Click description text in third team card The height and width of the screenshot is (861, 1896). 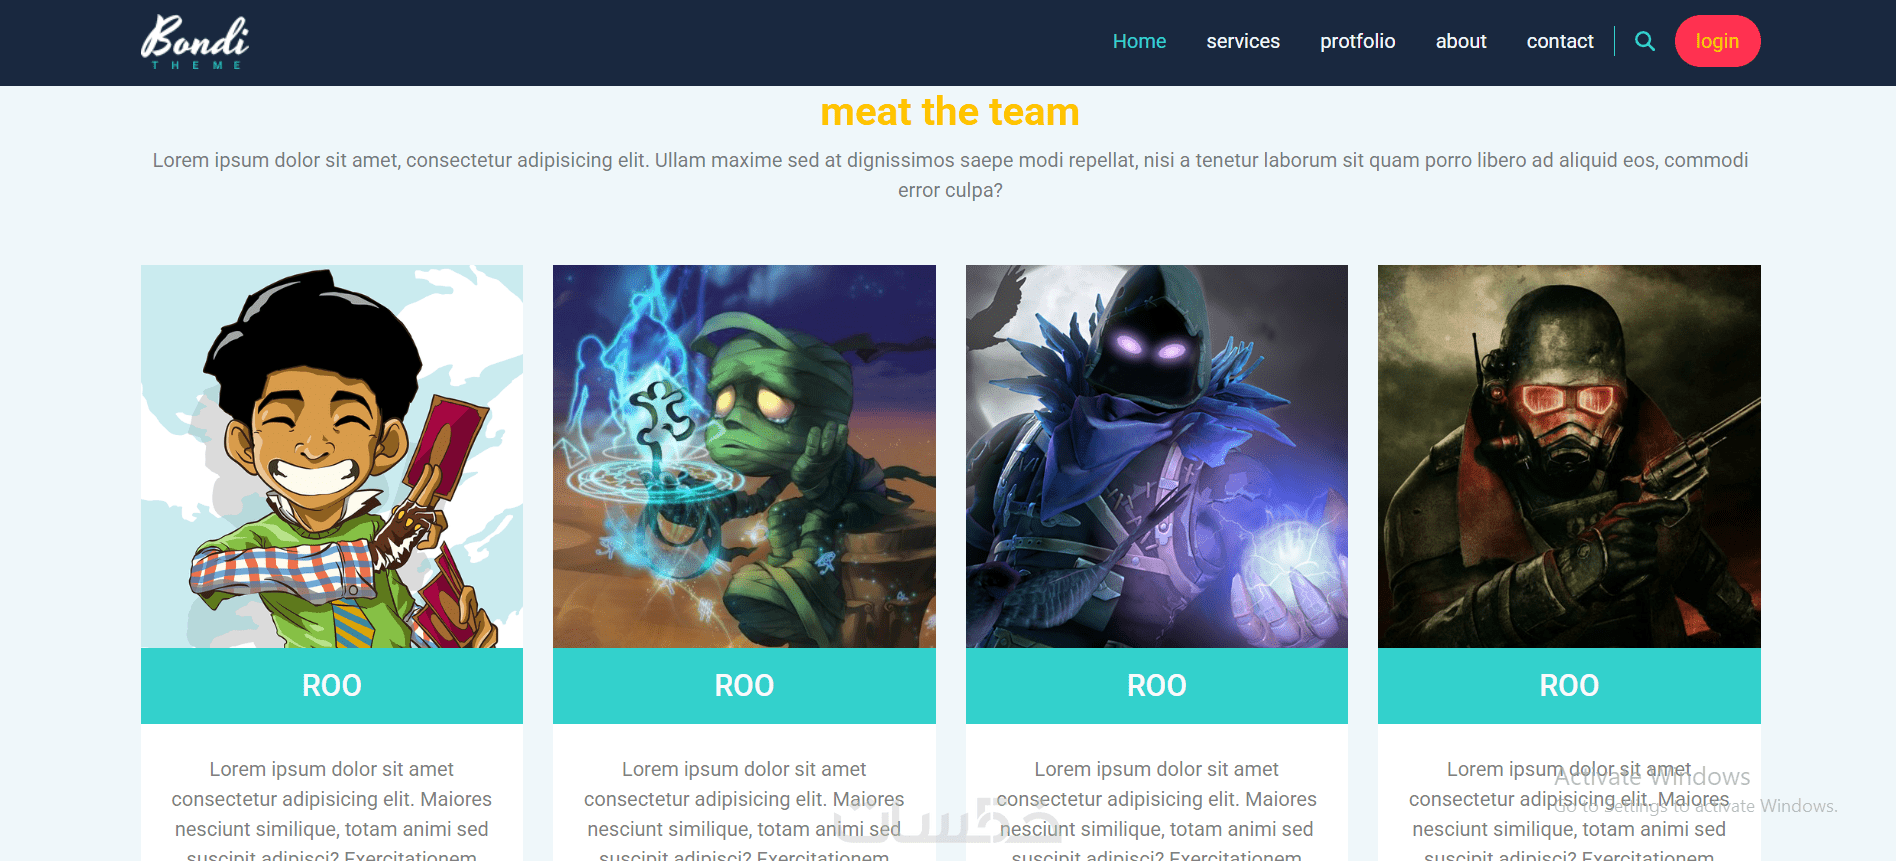tap(1157, 810)
